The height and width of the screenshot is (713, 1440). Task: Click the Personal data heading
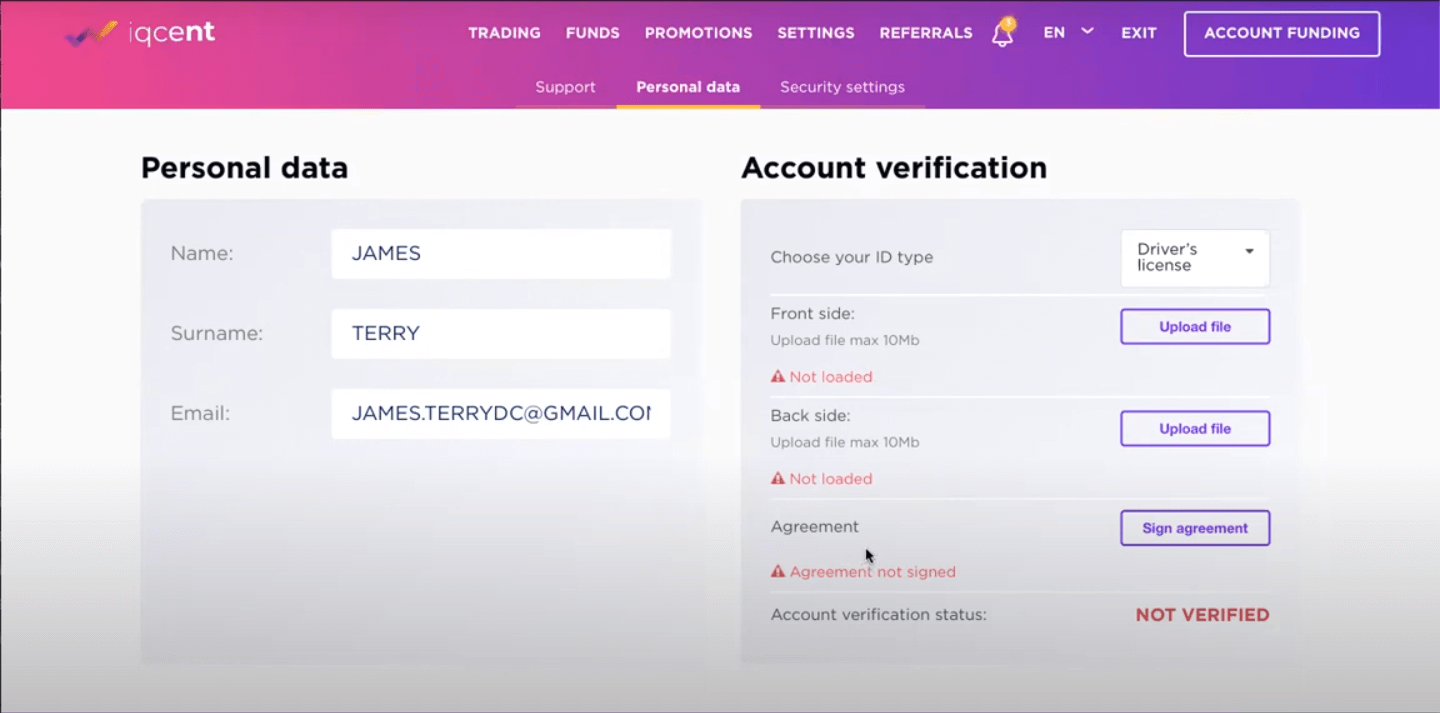[244, 168]
